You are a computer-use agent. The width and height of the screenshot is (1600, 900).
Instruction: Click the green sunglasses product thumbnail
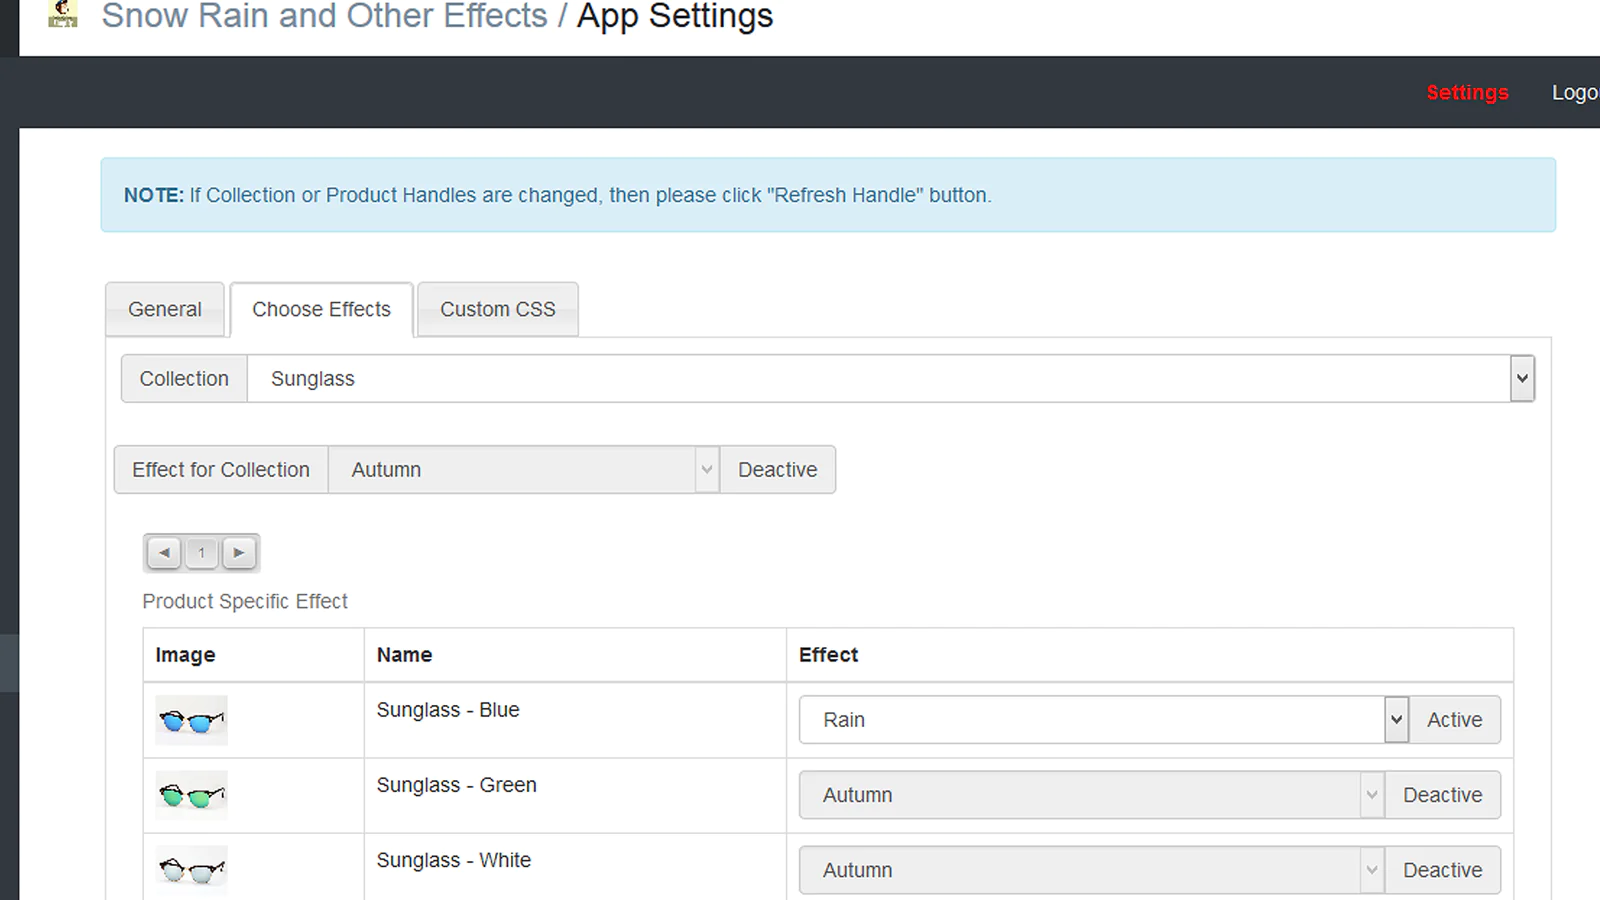tap(191, 795)
